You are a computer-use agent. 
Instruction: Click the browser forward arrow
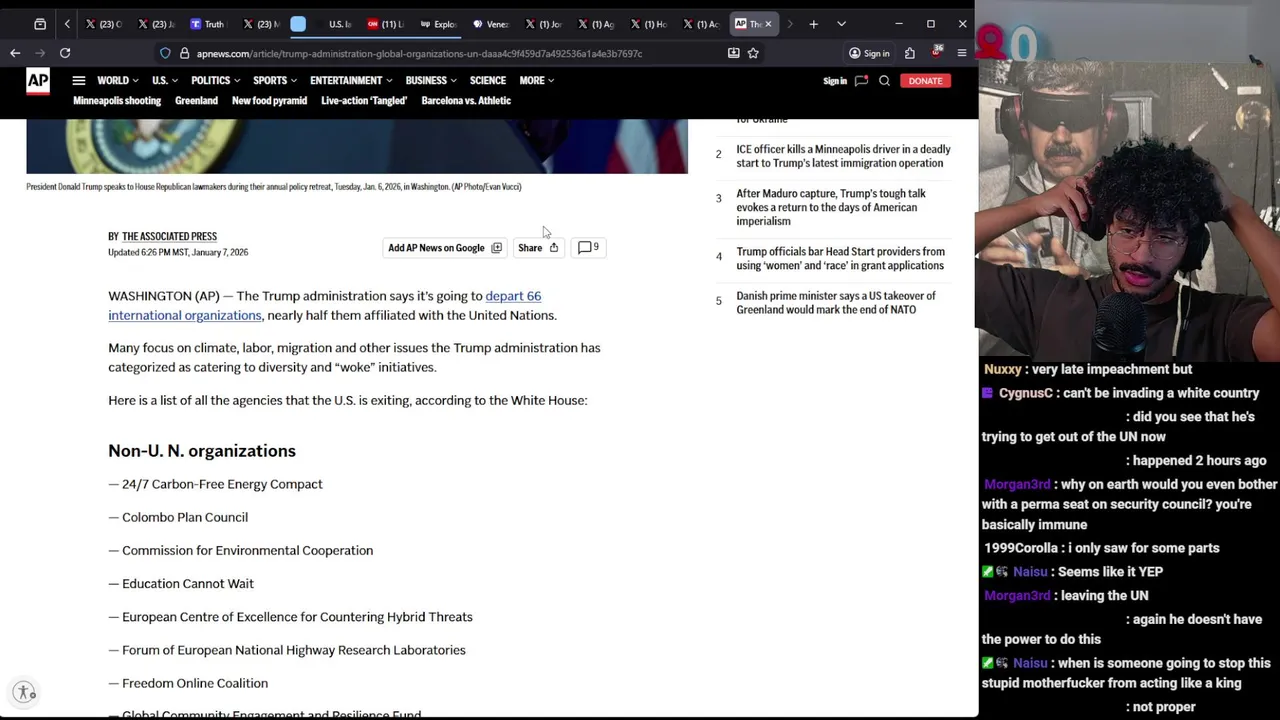coord(40,53)
